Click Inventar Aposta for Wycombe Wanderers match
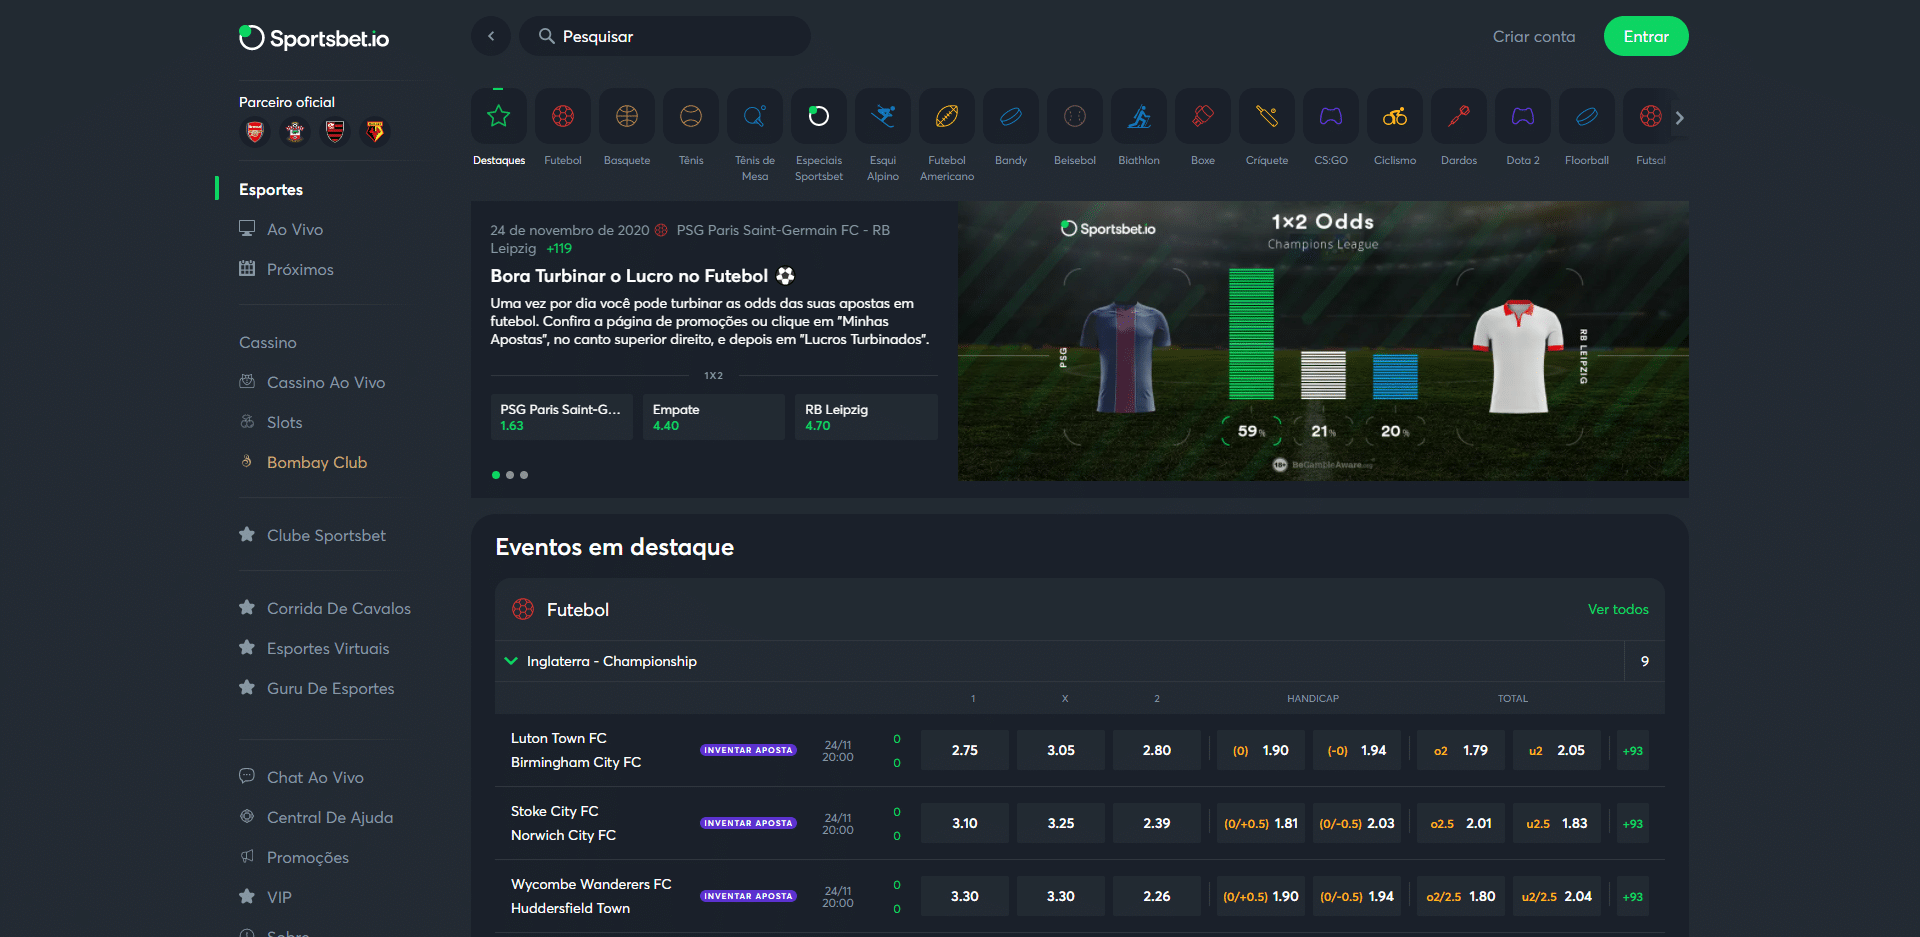Image resolution: width=1920 pixels, height=937 pixels. [x=748, y=896]
